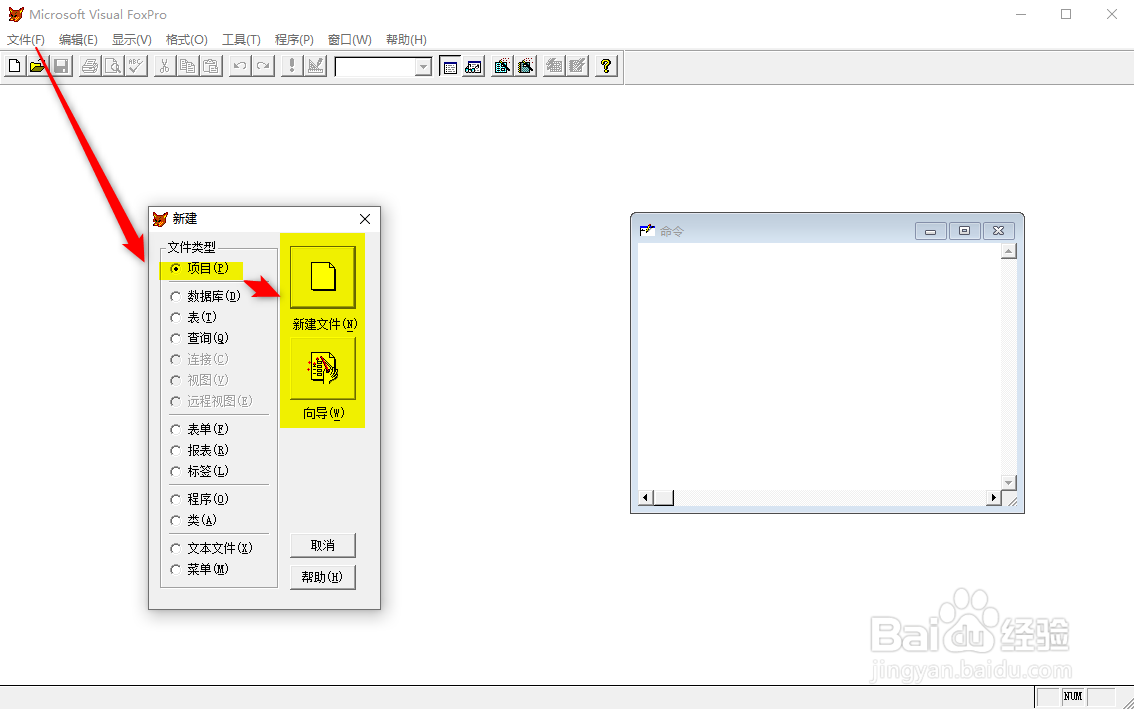Open the 帮助(H) menu
The height and width of the screenshot is (709, 1134).
click(406, 40)
